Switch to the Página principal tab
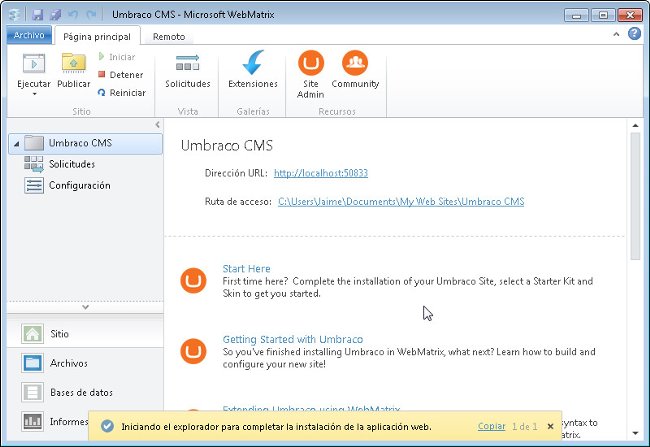 pos(97,36)
